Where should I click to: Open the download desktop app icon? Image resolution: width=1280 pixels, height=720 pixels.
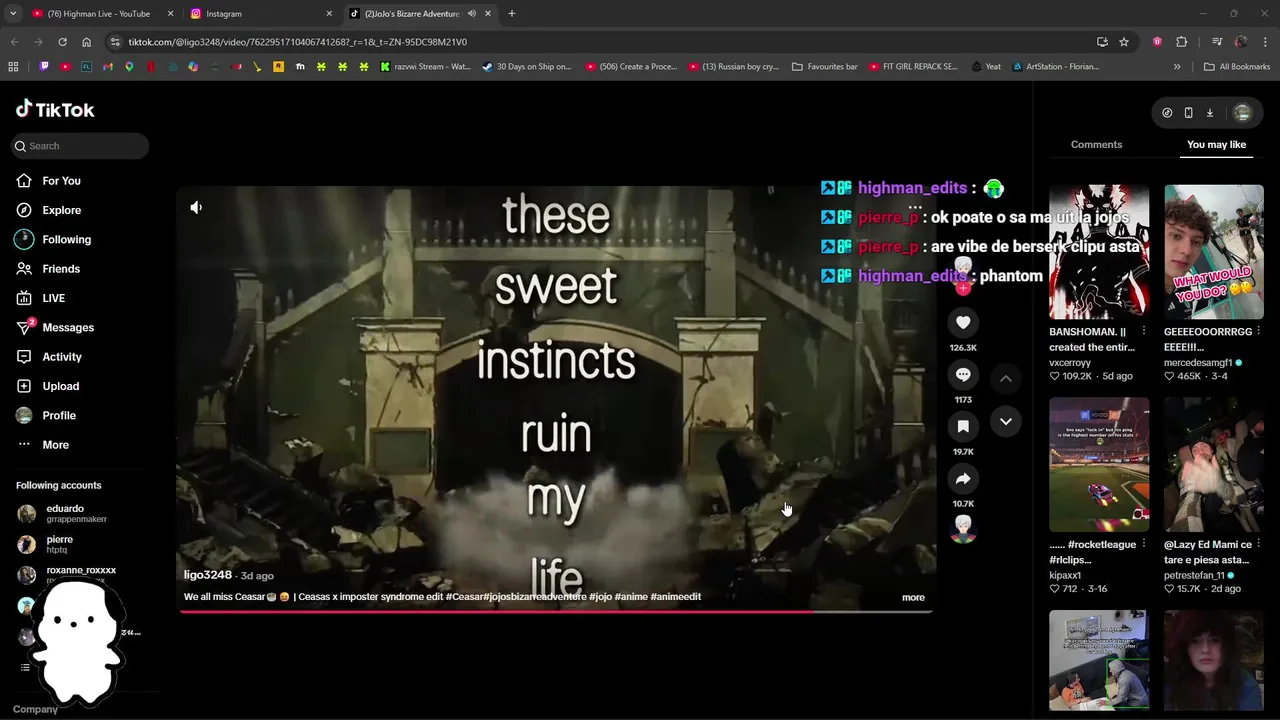[1209, 113]
